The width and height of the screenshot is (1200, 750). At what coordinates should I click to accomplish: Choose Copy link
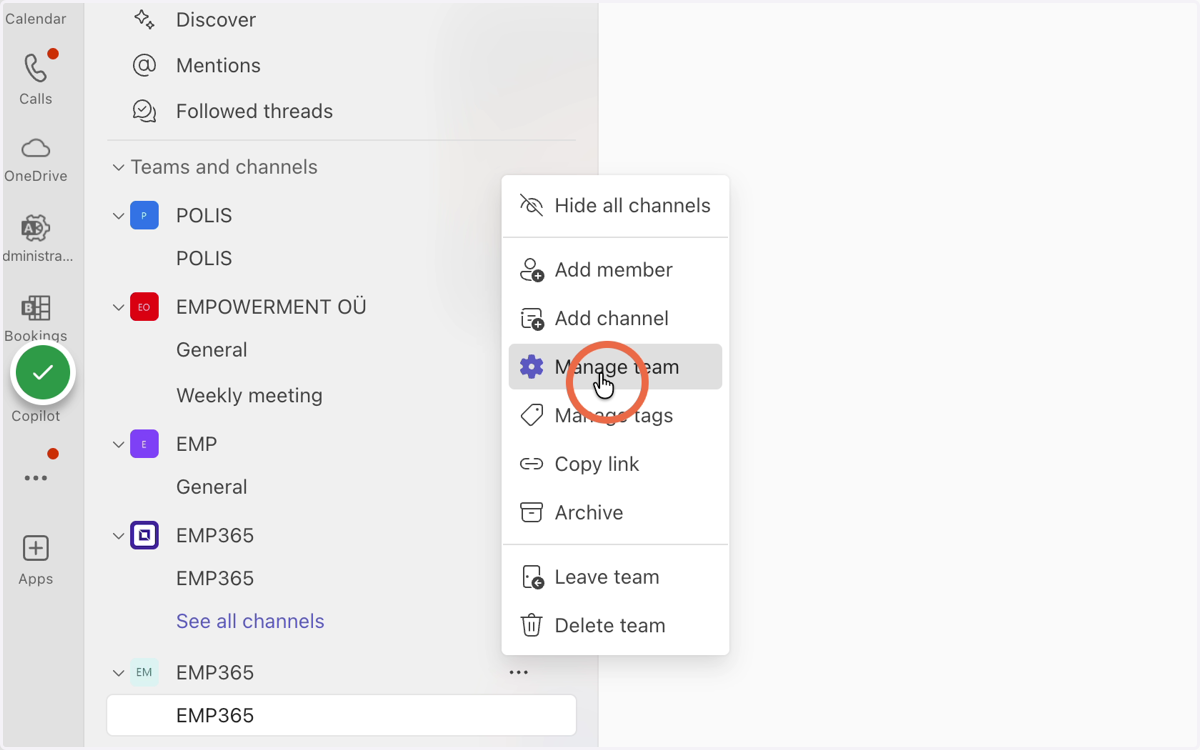615,464
